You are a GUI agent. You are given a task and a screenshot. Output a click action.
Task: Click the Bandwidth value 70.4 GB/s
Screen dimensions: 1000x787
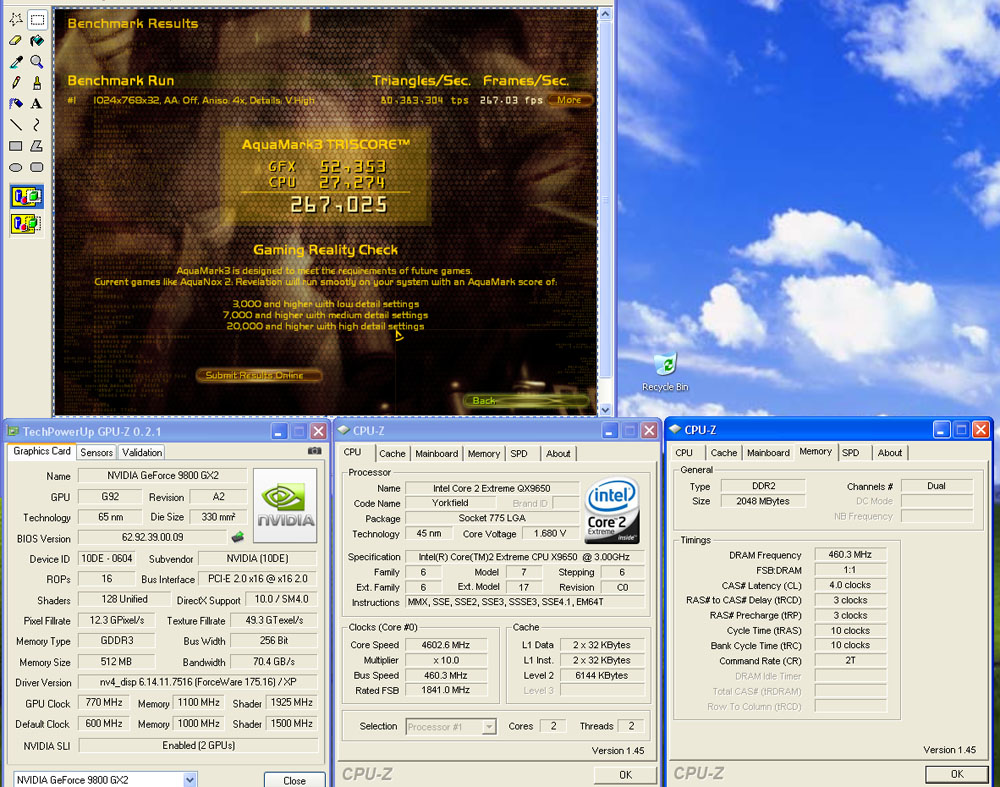point(274,661)
